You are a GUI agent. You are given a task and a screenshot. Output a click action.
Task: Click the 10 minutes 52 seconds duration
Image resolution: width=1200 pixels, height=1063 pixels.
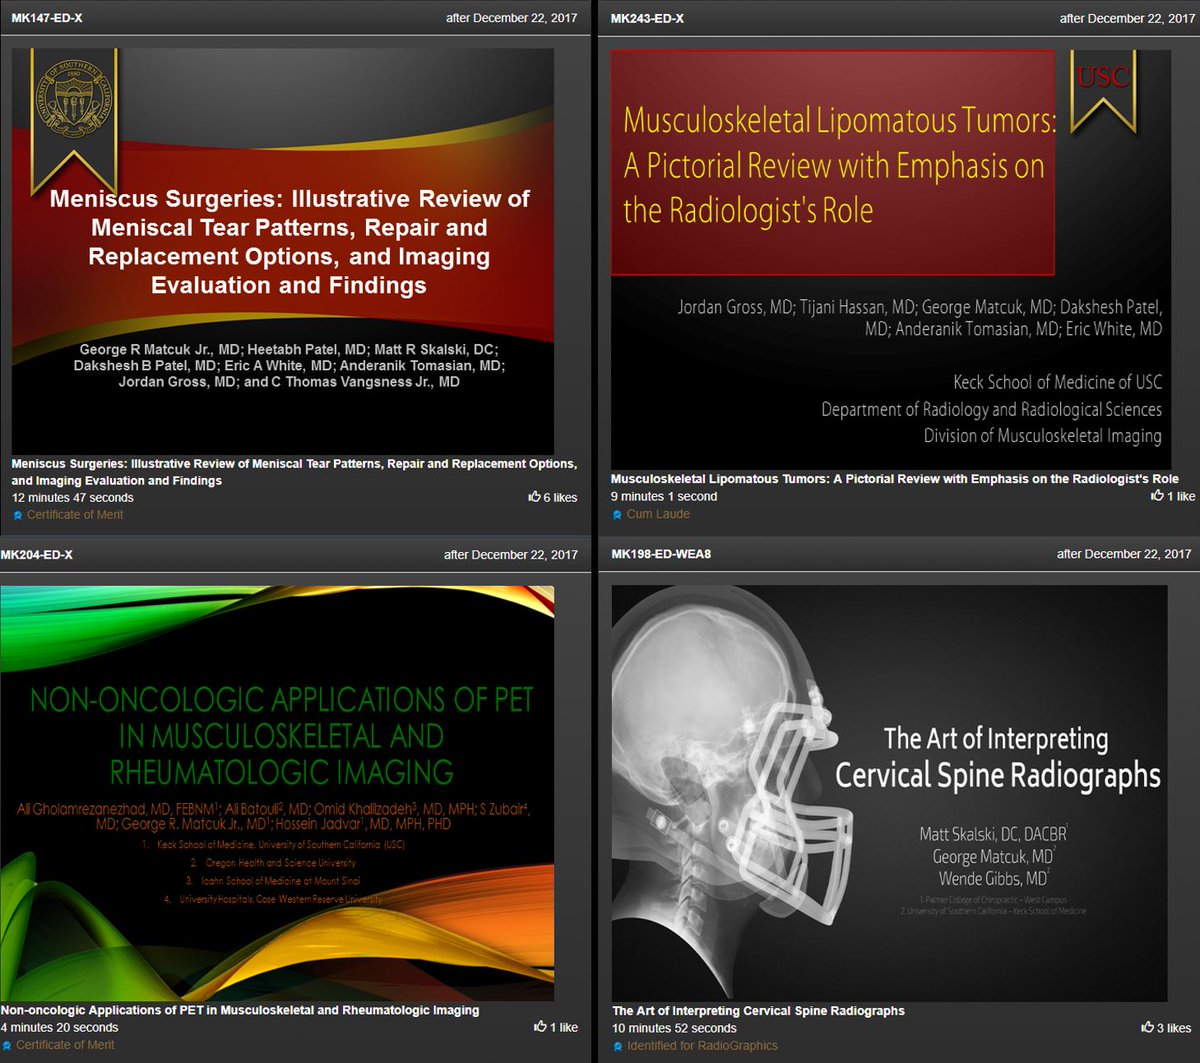[x=674, y=1028]
